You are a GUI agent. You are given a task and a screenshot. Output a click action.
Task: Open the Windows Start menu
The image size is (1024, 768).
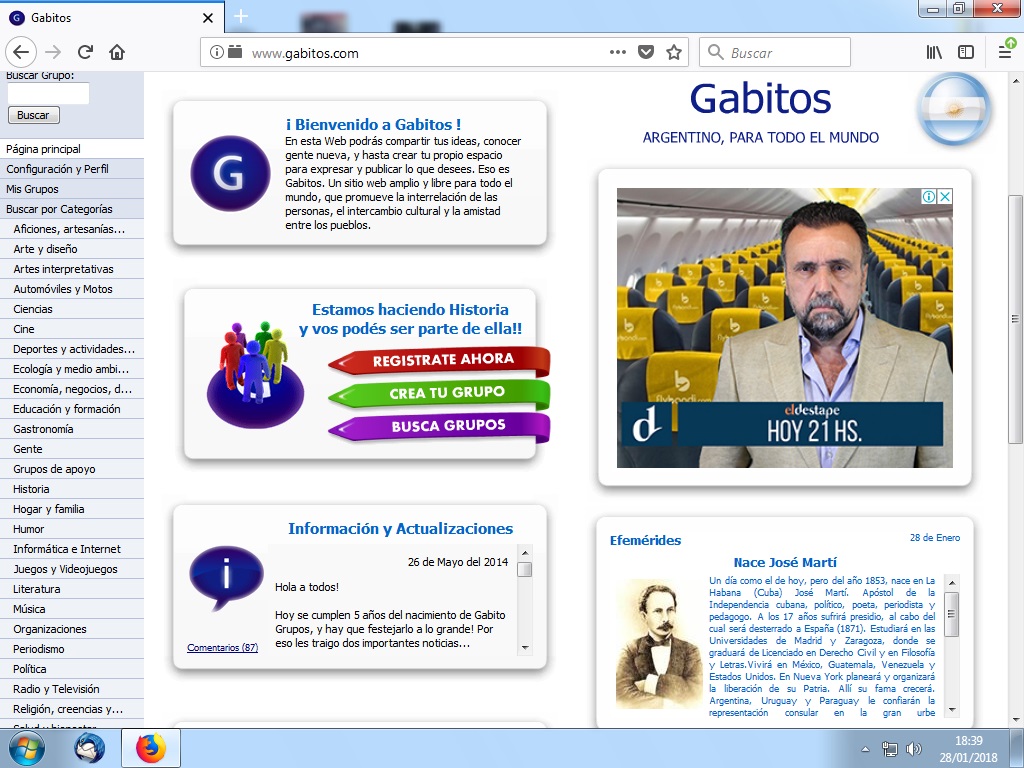coord(27,748)
